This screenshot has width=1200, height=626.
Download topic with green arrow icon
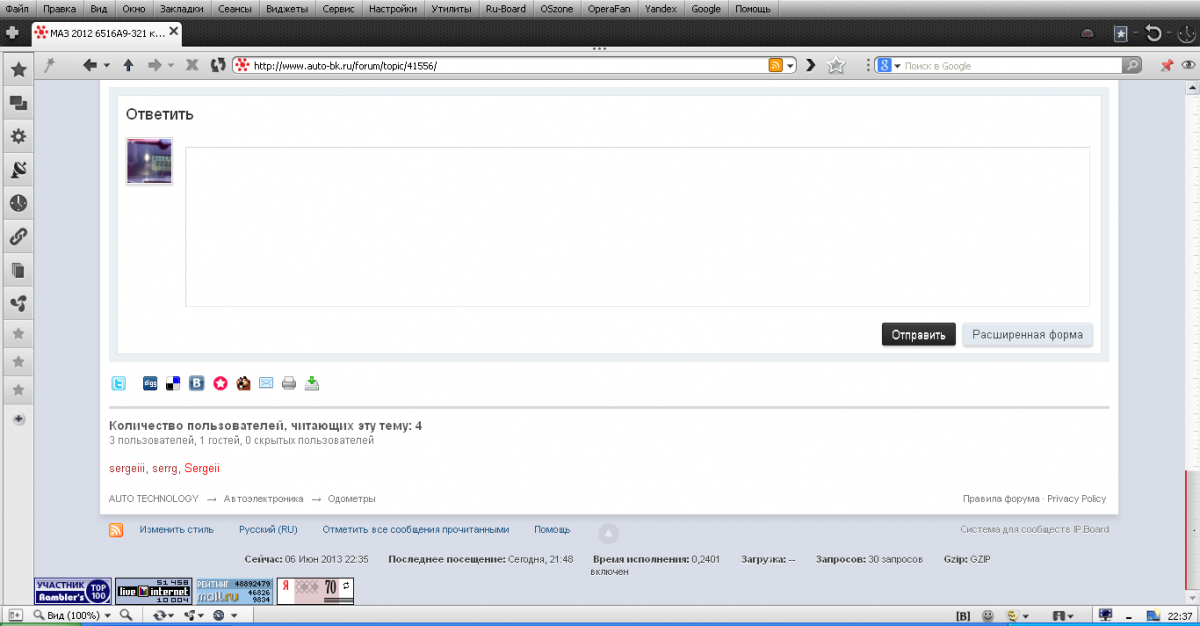pos(312,383)
